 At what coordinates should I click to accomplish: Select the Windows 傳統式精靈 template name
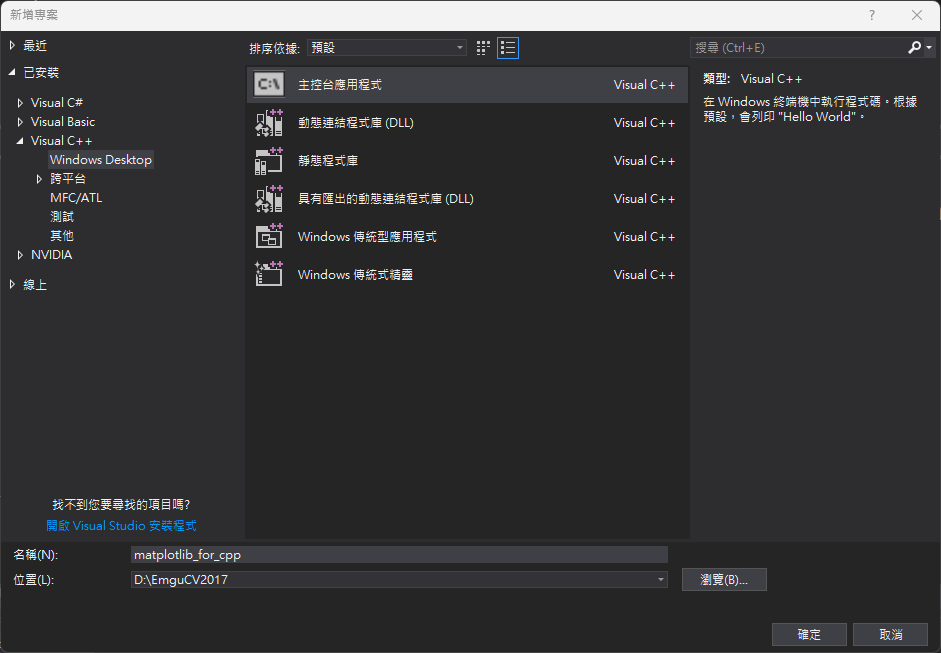[x=355, y=274]
